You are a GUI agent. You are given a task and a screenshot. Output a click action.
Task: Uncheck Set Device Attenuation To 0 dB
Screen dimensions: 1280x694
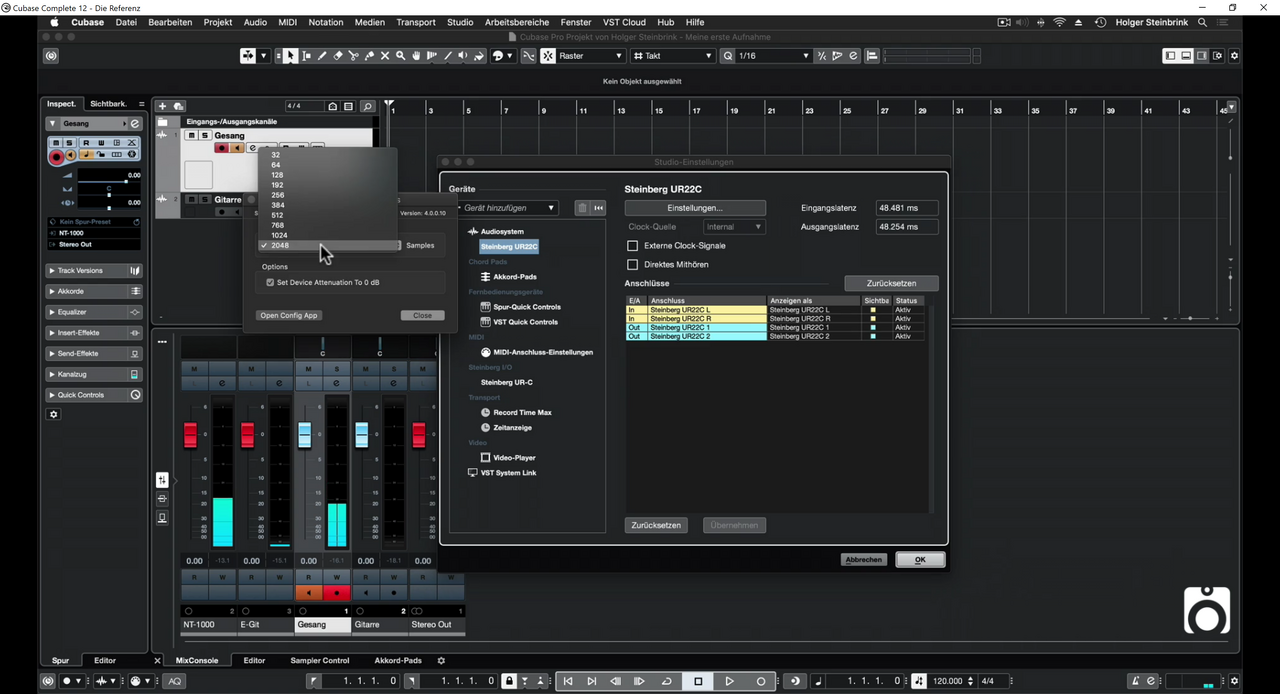click(270, 283)
